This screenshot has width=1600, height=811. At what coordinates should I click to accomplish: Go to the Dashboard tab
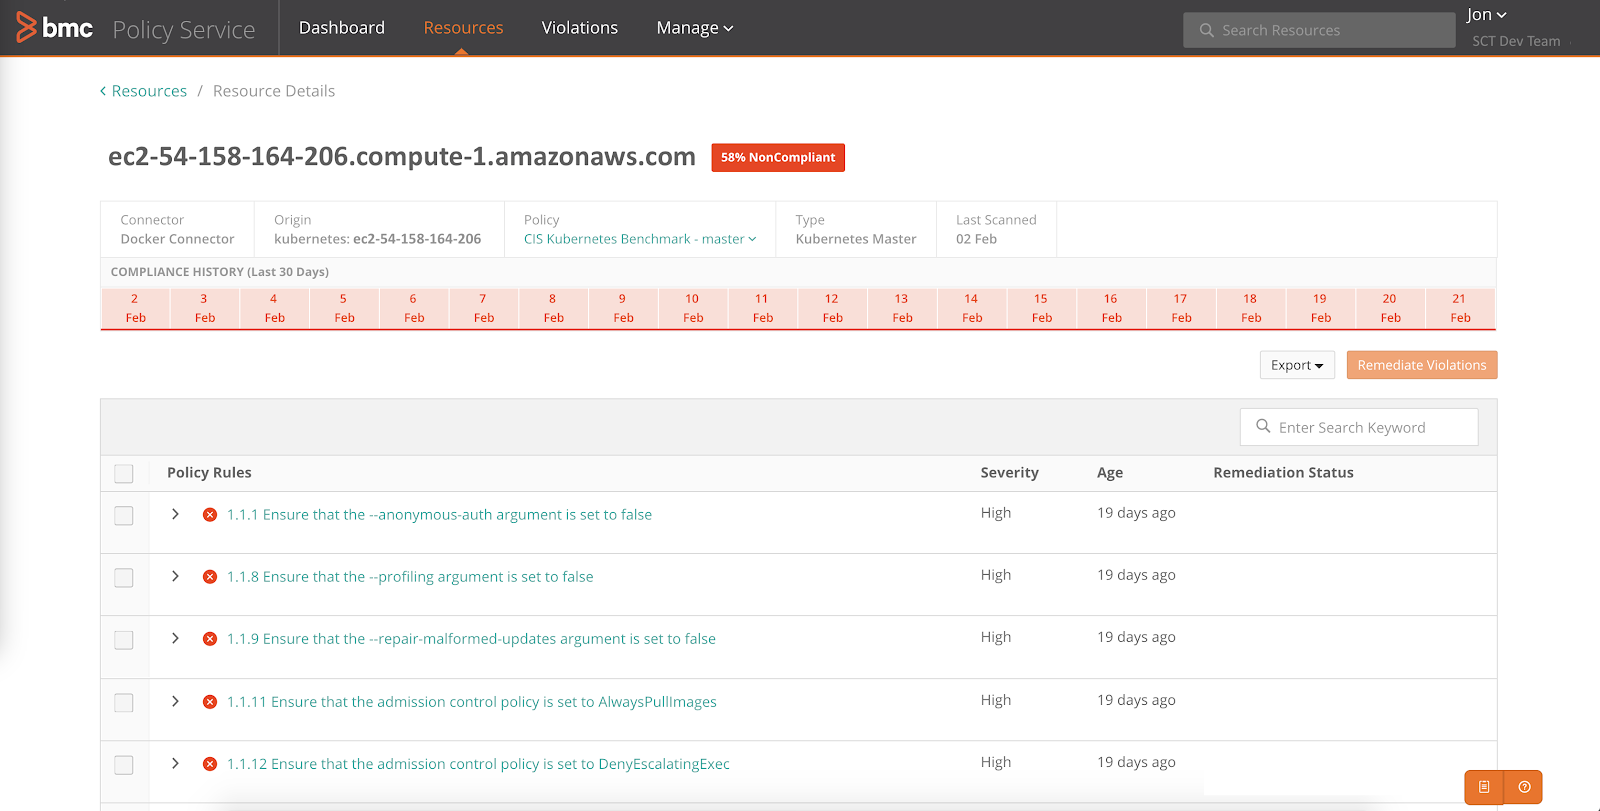coord(342,28)
